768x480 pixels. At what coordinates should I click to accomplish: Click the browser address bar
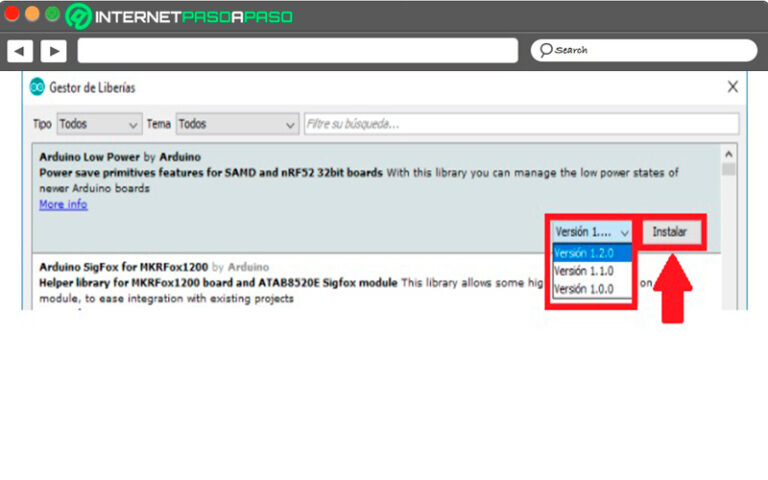[x=297, y=50]
